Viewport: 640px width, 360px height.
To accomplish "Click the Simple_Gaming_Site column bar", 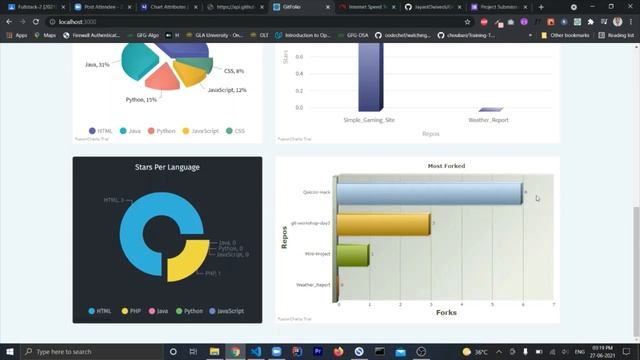I will point(370,77).
